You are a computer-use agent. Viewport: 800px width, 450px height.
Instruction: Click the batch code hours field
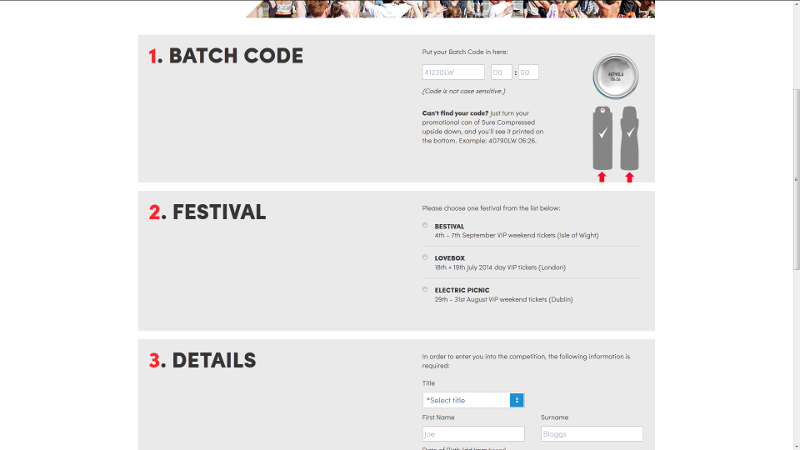click(502, 72)
